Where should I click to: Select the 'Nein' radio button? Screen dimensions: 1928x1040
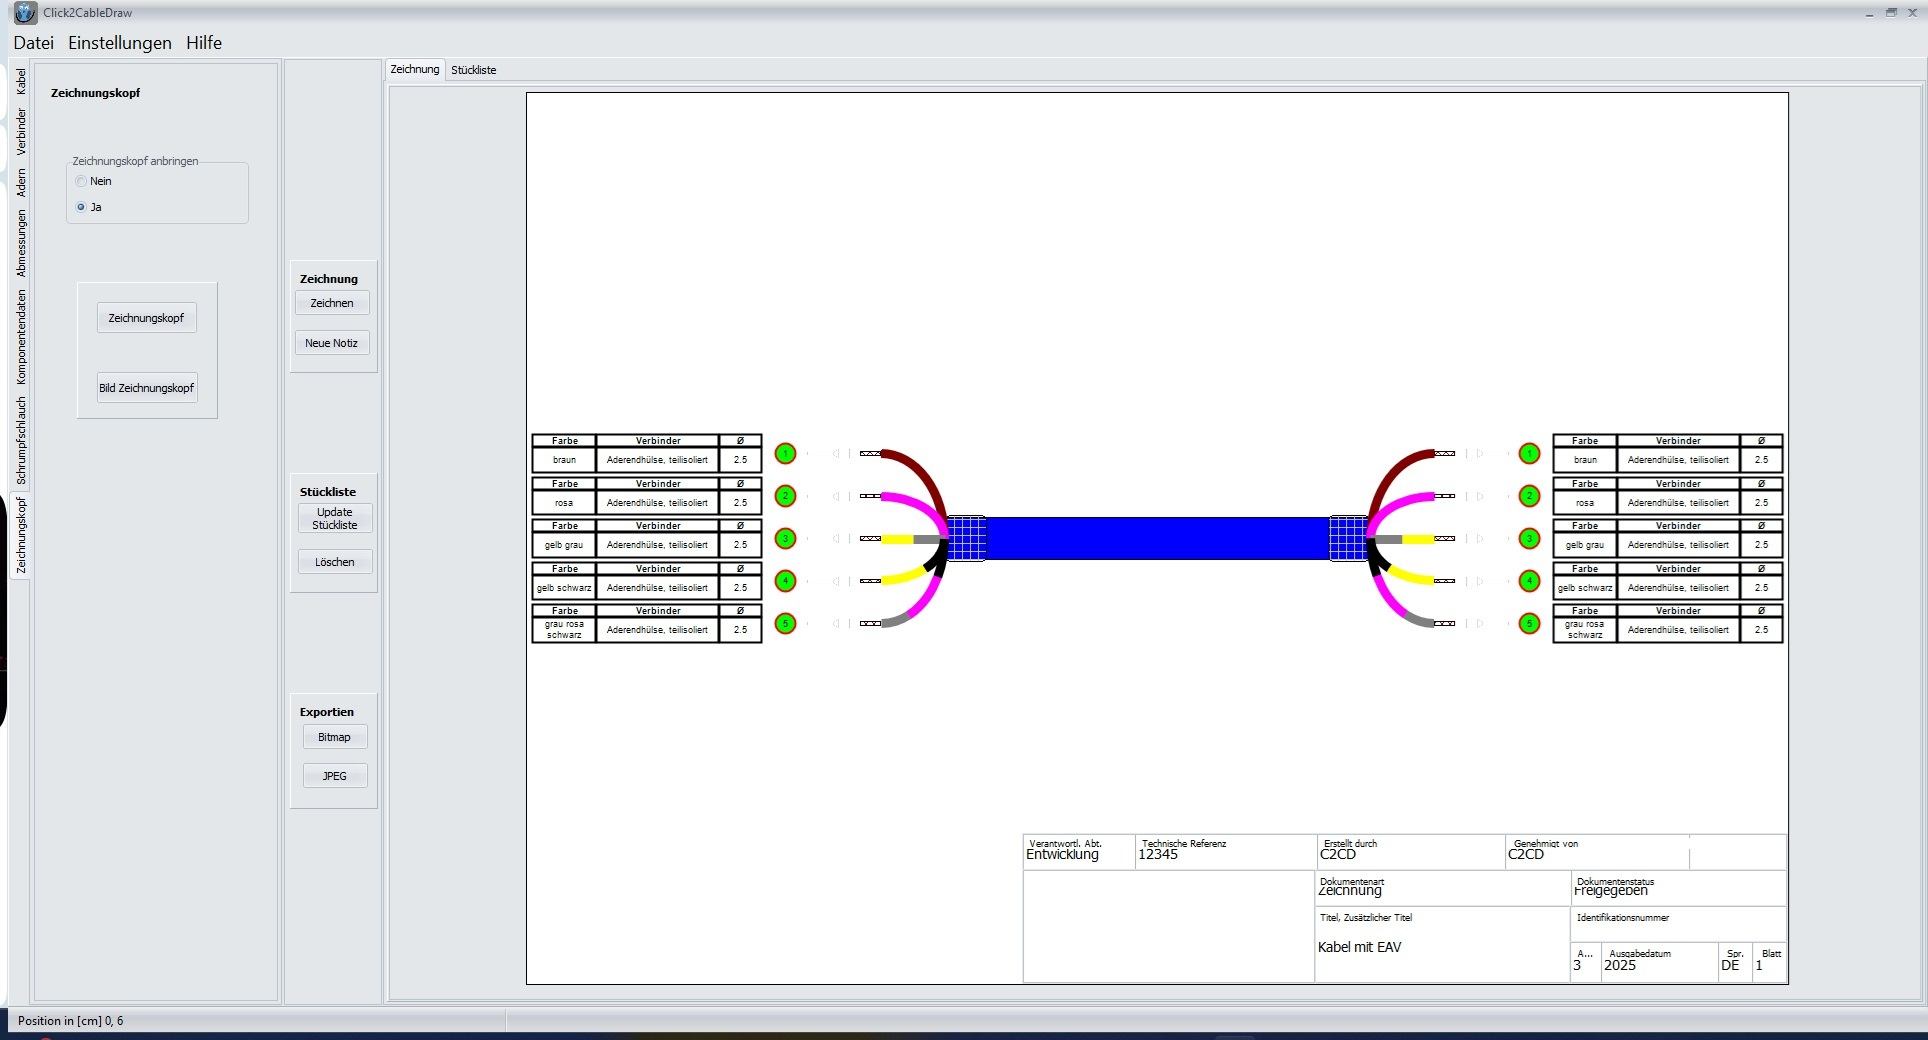(x=82, y=181)
